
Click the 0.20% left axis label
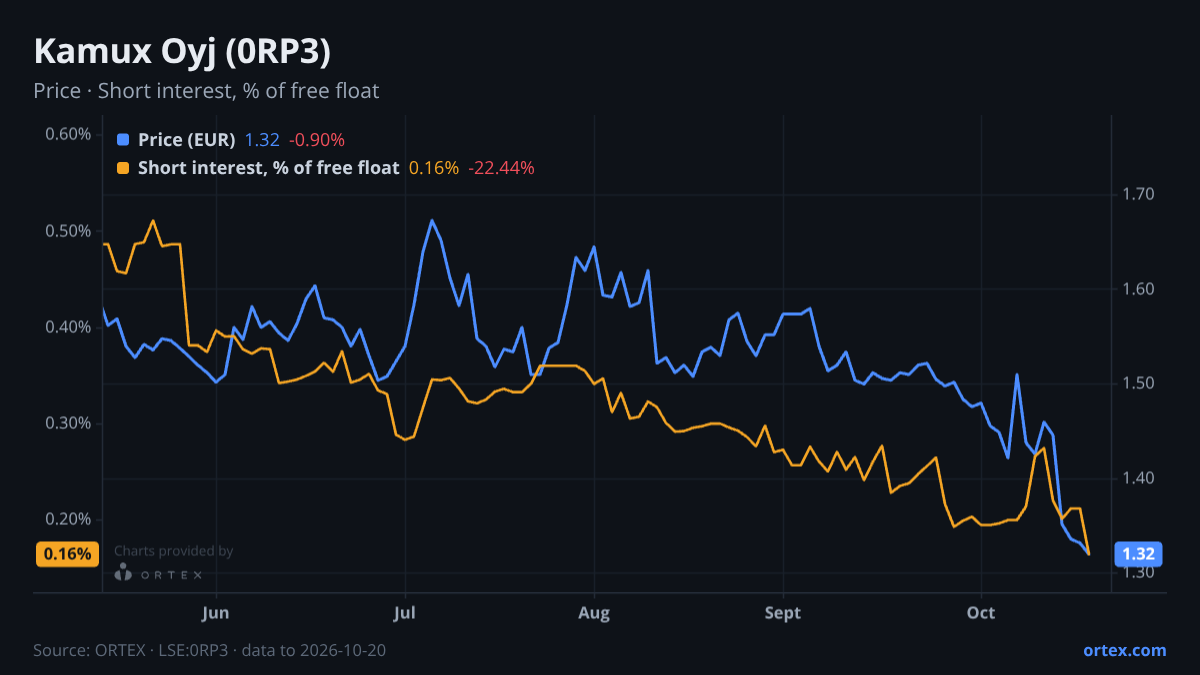point(68,519)
